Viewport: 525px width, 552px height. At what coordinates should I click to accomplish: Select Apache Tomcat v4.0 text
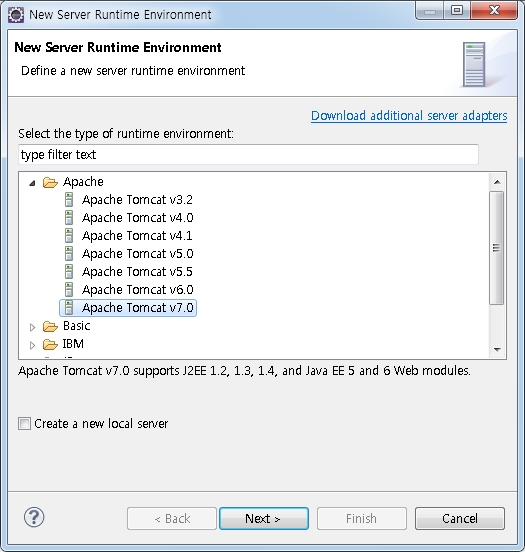point(138,218)
